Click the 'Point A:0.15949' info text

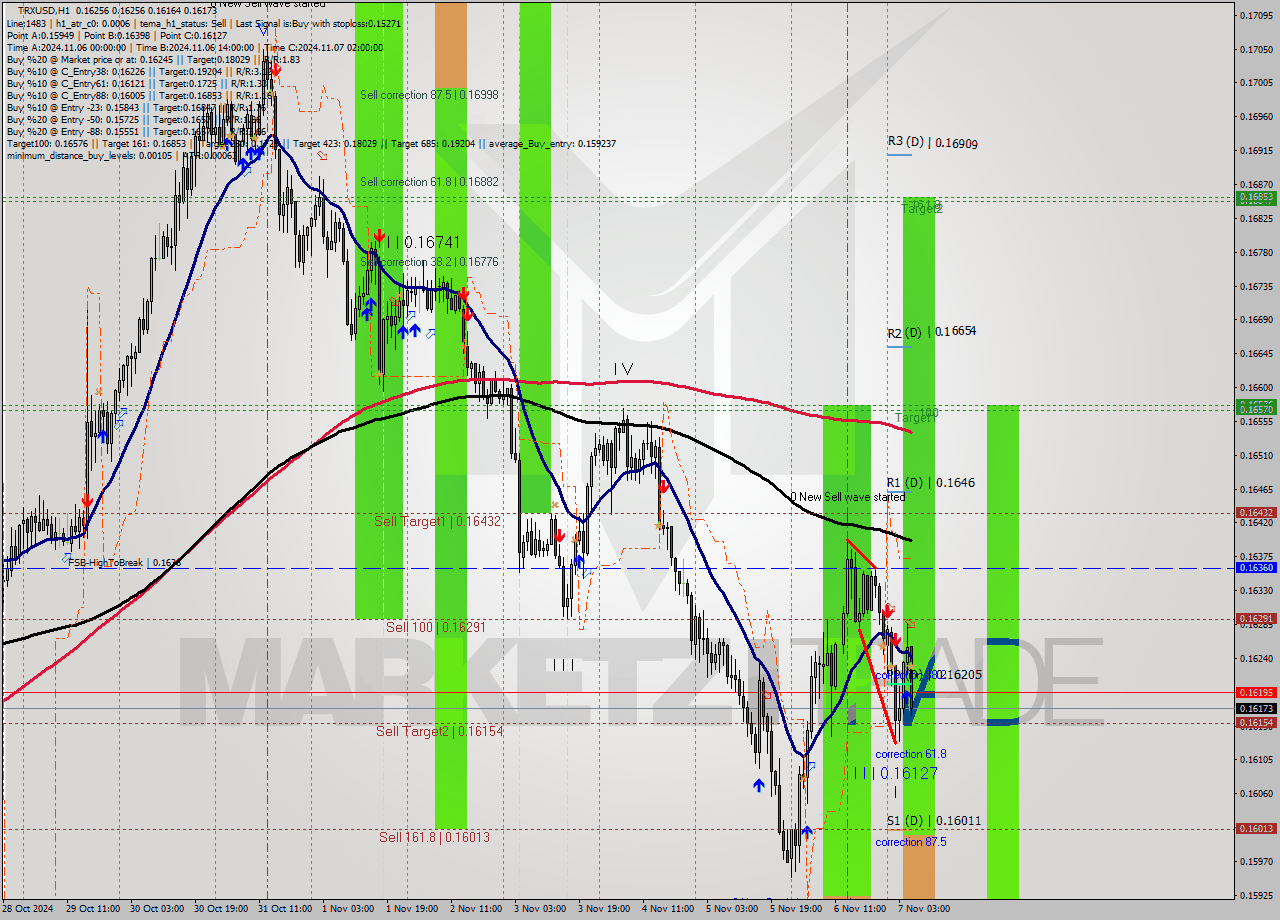point(39,35)
